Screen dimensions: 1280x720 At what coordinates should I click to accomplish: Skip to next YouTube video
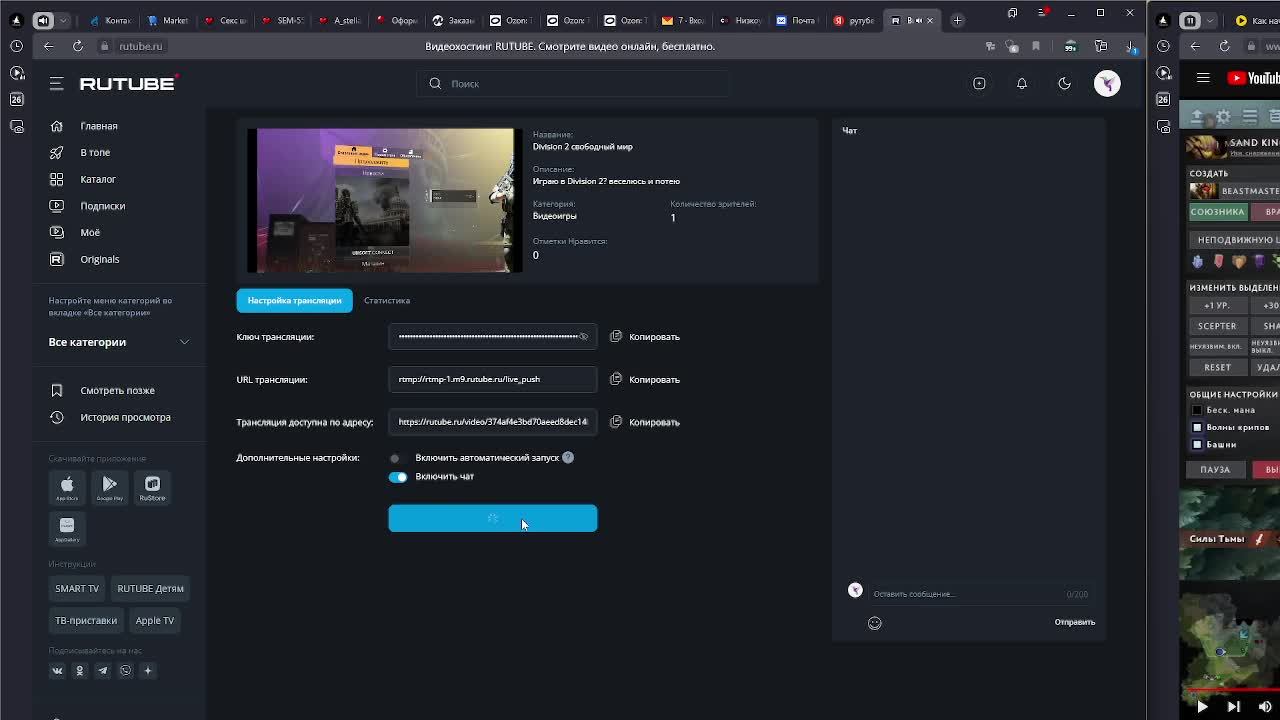point(1233,707)
